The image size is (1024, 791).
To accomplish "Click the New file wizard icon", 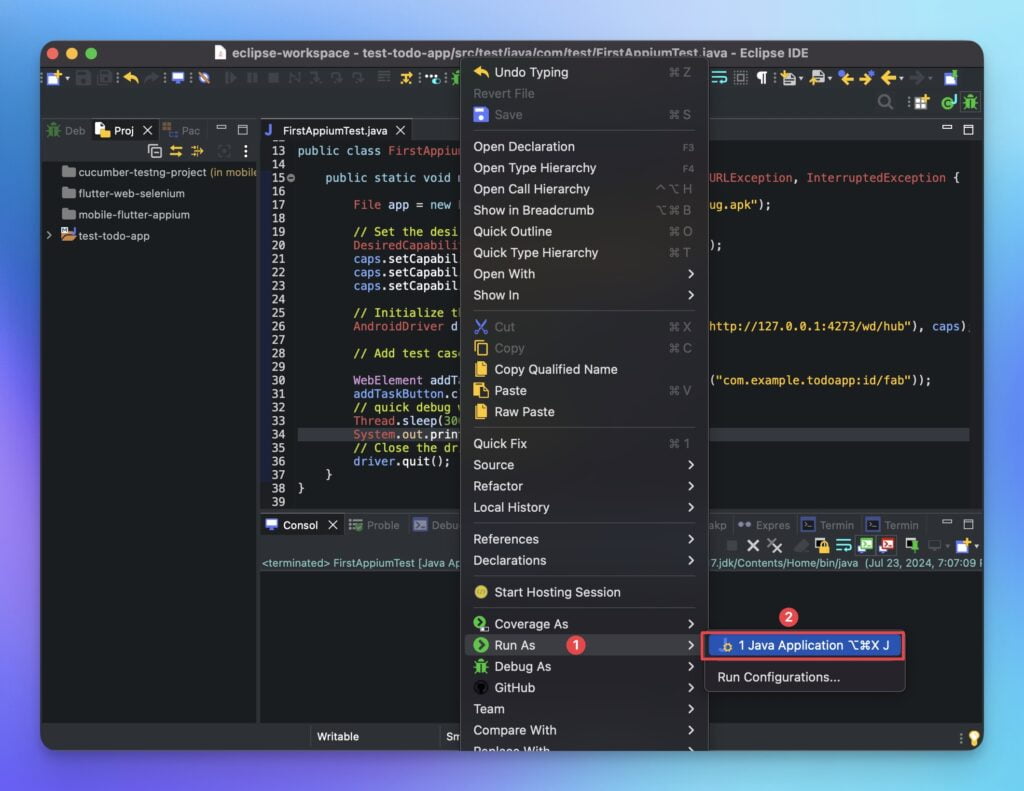I will (x=54, y=78).
